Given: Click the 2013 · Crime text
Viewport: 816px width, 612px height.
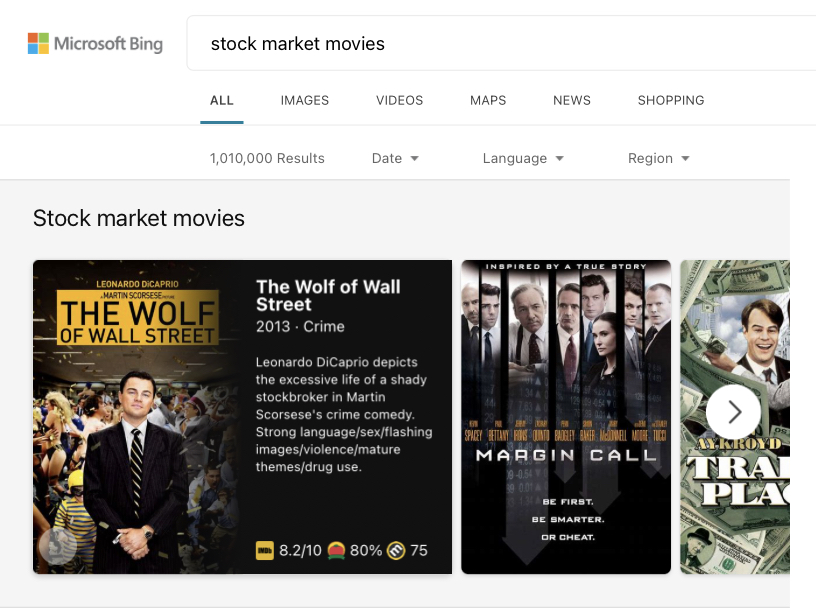Looking at the screenshot, I should (300, 326).
